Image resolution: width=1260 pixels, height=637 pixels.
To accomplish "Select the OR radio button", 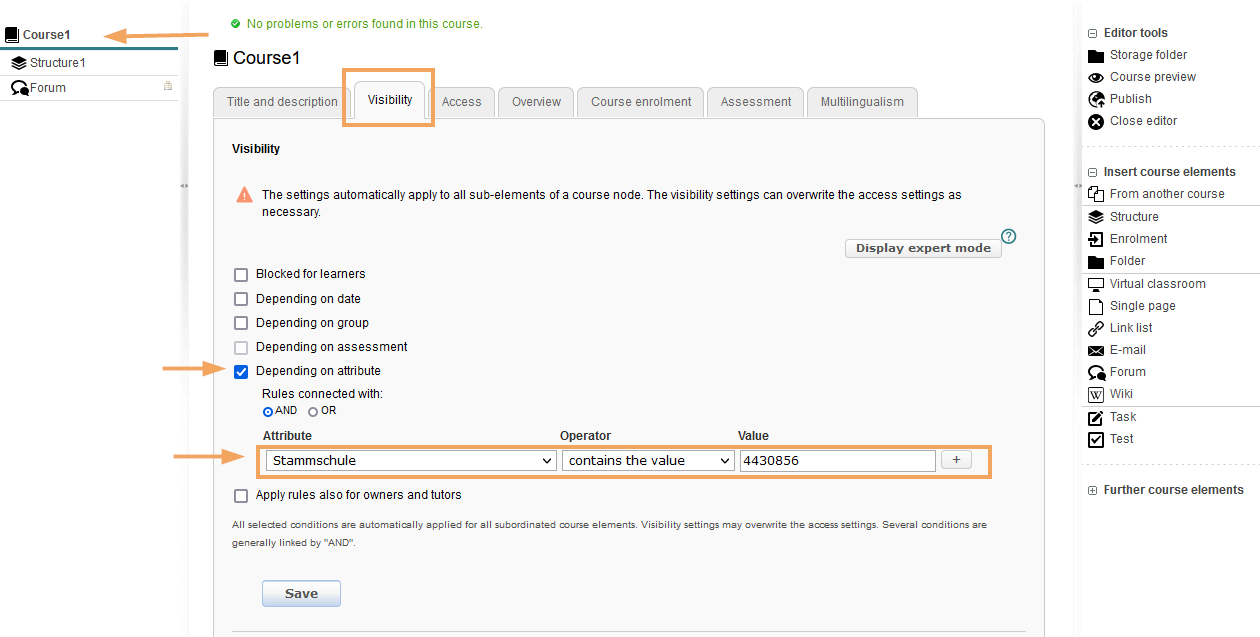I will [313, 411].
